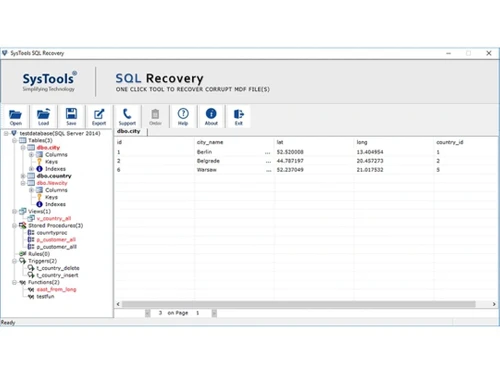Collapse the testdatabase root node

(6, 133)
